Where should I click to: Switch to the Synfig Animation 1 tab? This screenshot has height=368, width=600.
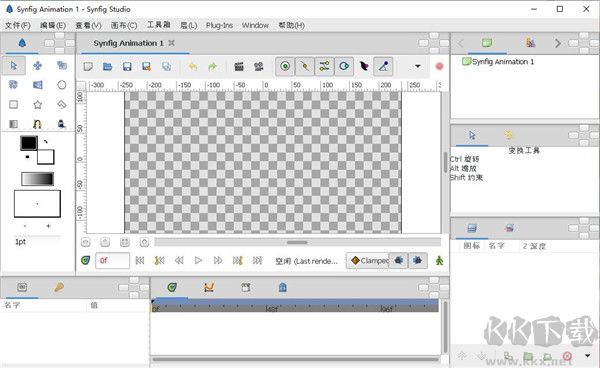point(128,43)
